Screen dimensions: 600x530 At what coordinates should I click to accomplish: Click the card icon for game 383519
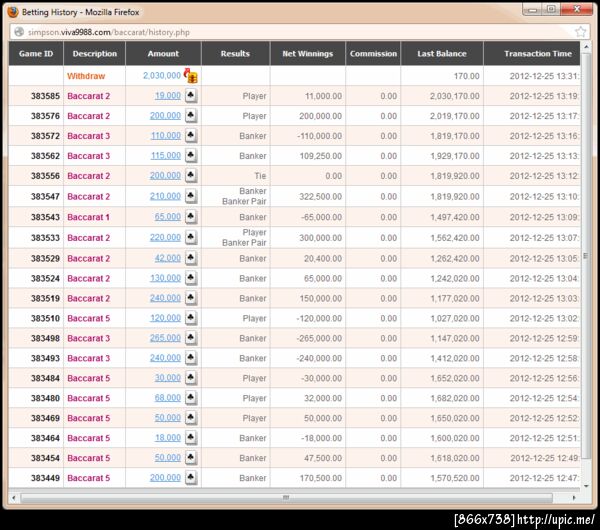point(191,298)
